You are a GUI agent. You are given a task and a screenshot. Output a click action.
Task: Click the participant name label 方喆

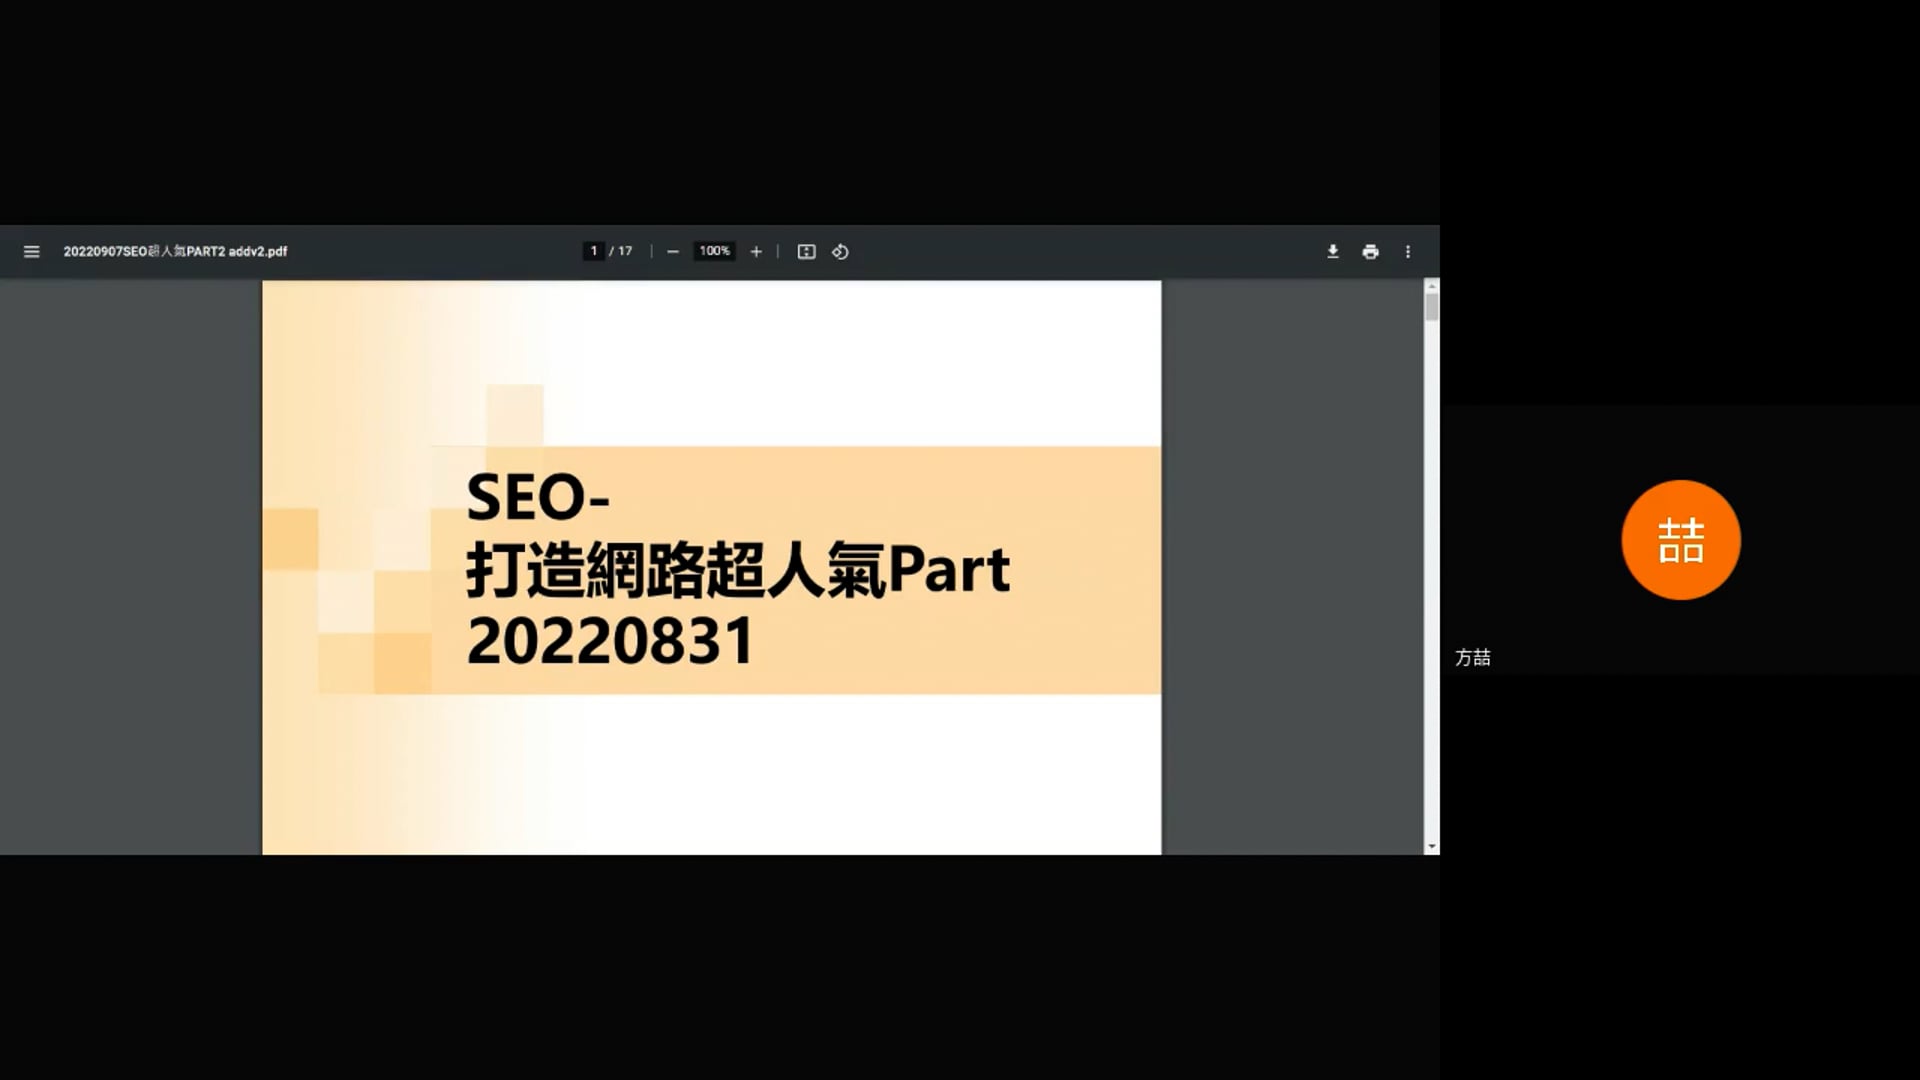tap(1472, 657)
